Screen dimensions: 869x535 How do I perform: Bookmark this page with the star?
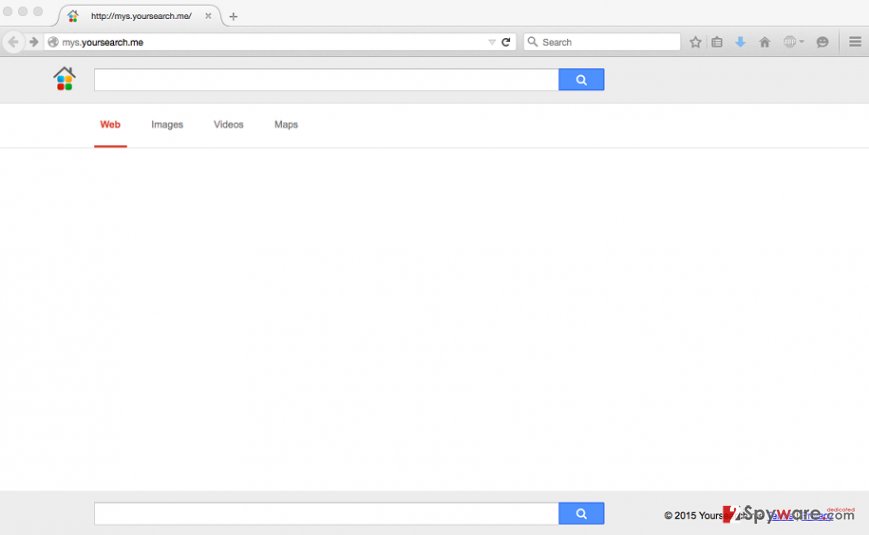(x=695, y=42)
